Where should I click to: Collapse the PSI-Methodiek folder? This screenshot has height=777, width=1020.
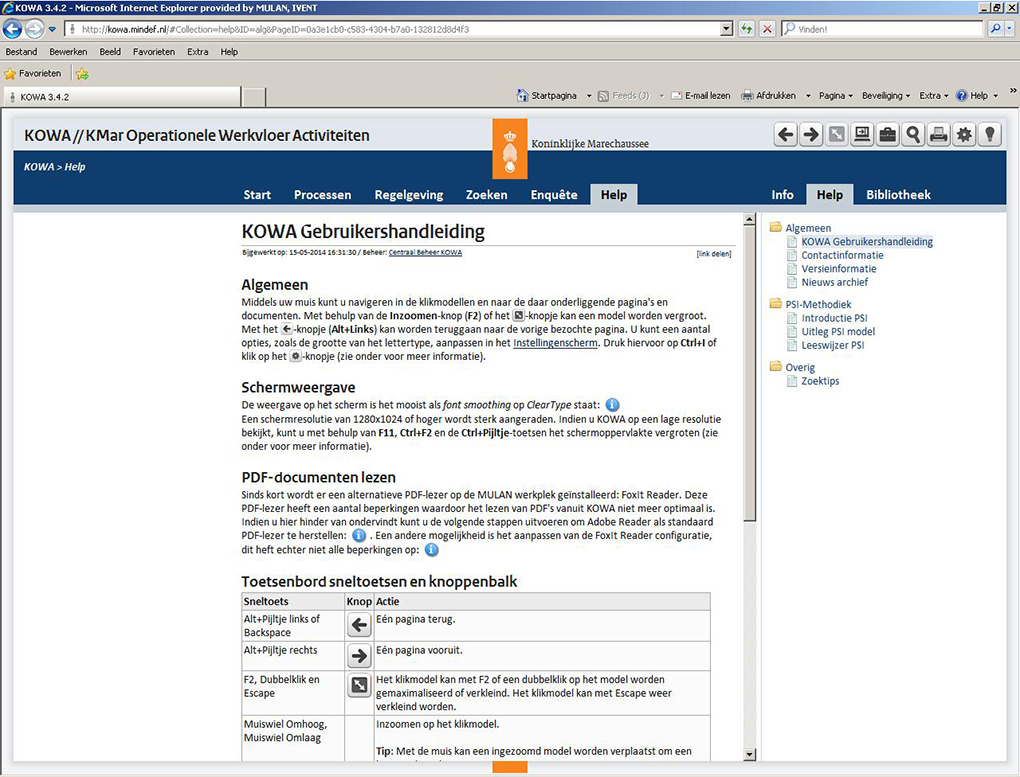pos(776,304)
